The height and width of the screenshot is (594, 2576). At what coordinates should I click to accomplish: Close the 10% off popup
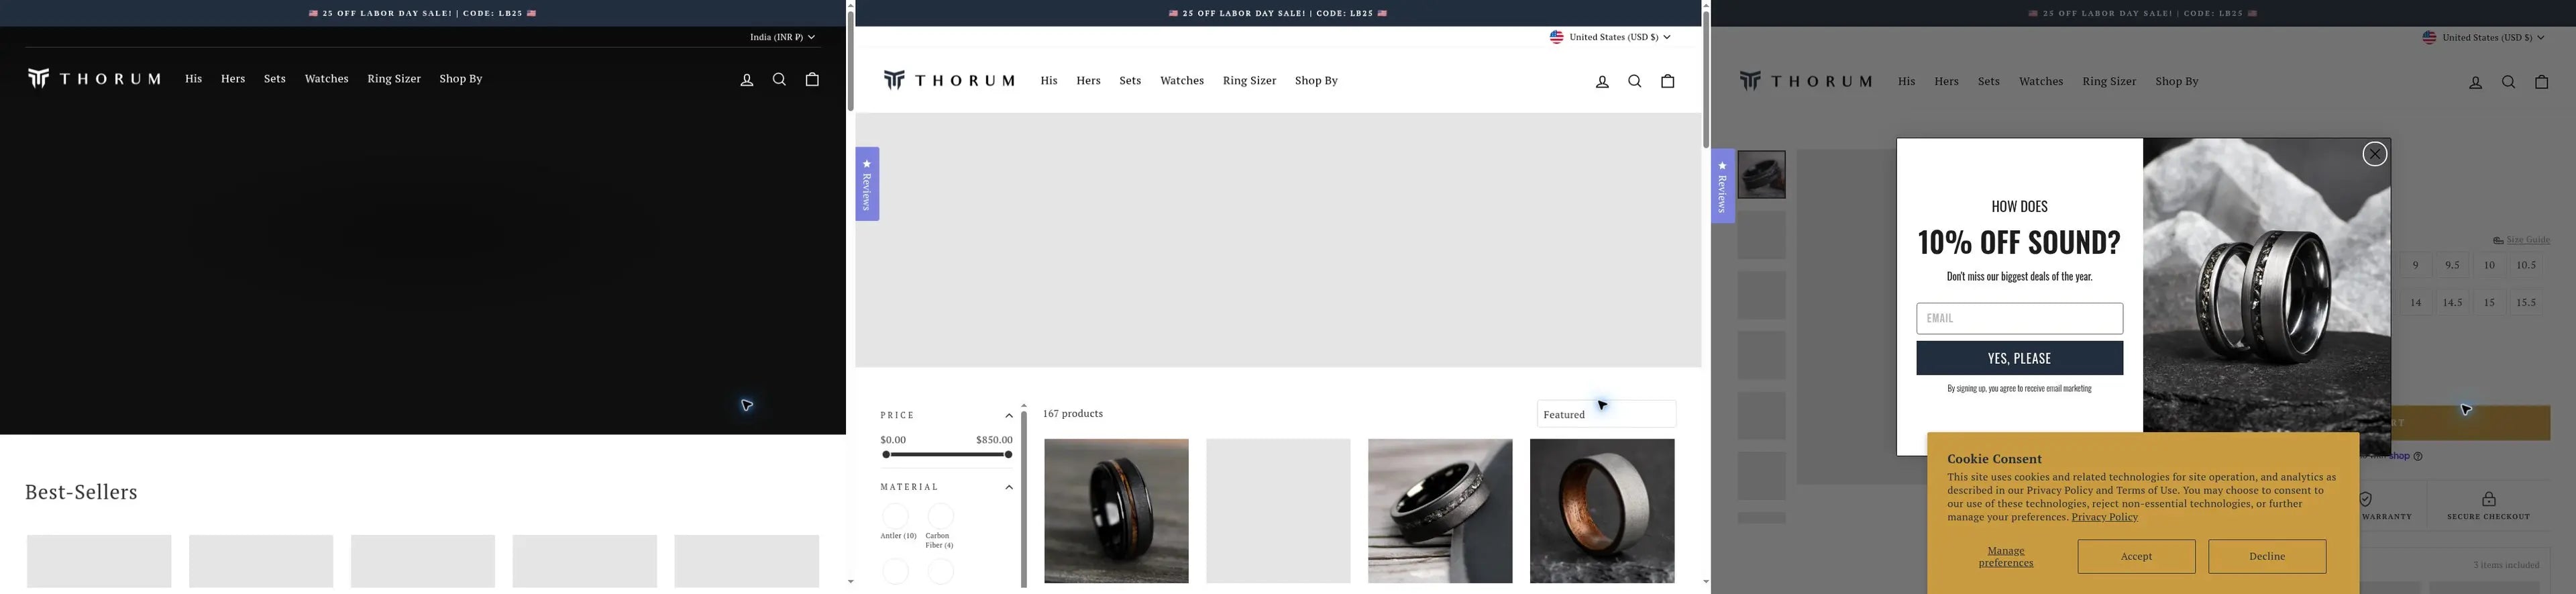tap(2374, 154)
